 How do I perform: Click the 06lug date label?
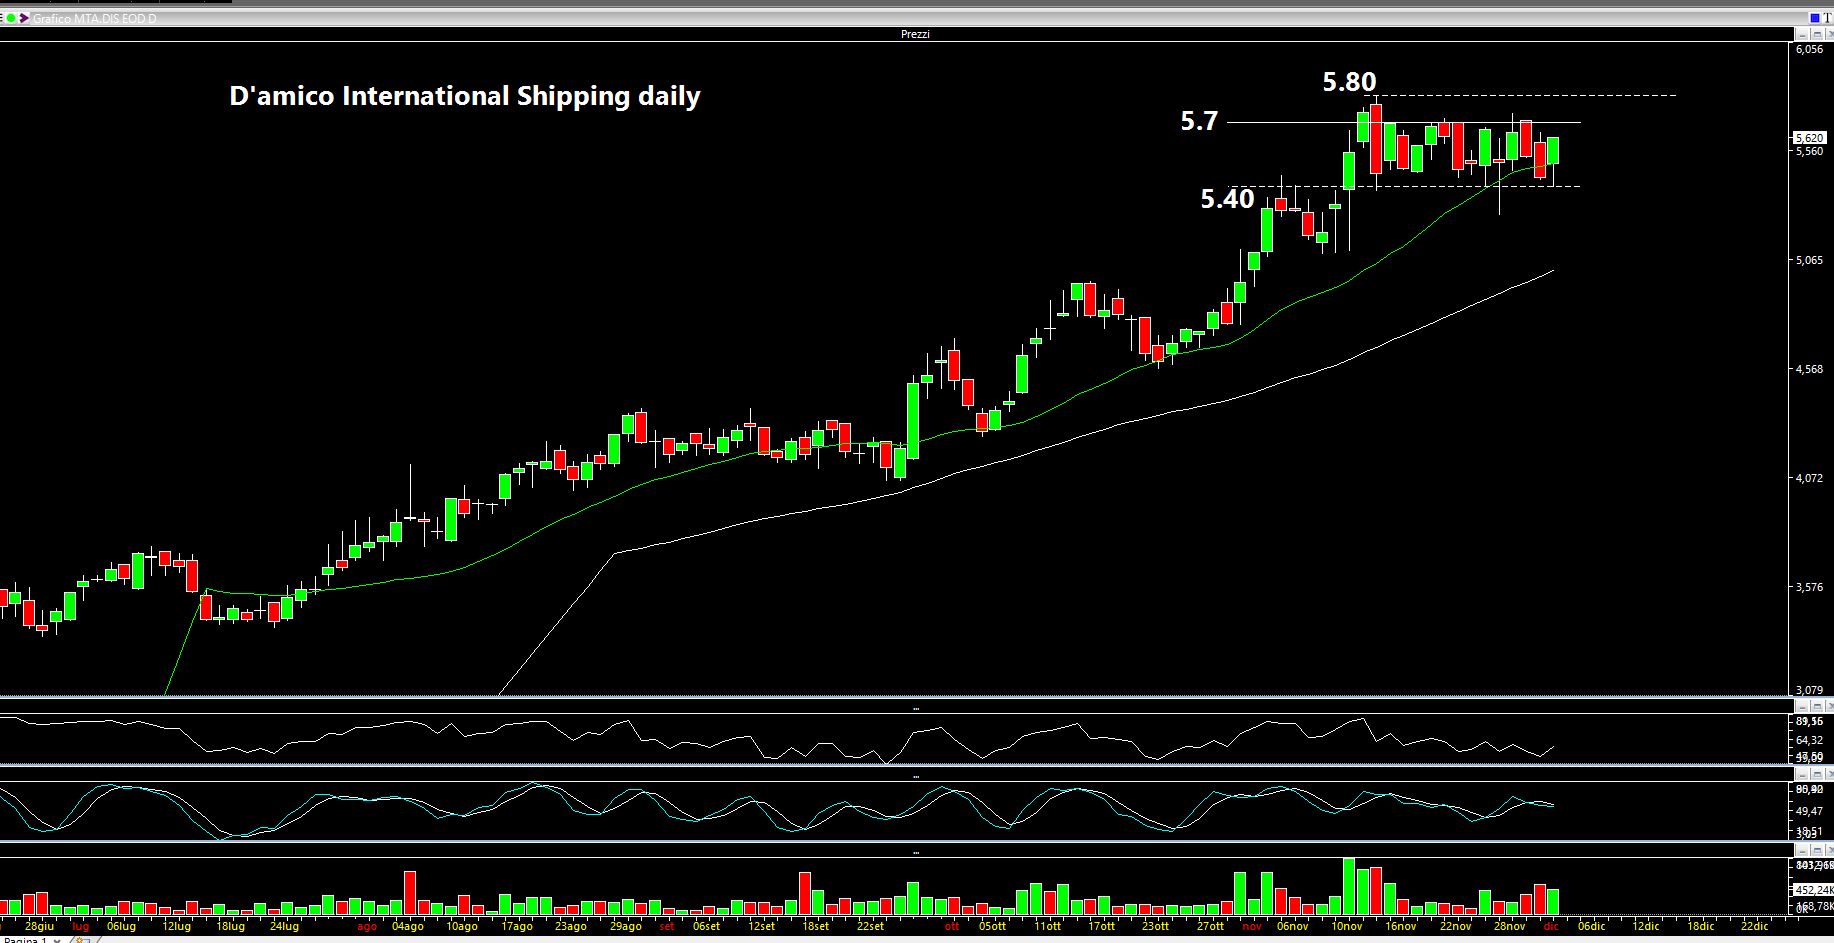pyautogui.click(x=121, y=926)
